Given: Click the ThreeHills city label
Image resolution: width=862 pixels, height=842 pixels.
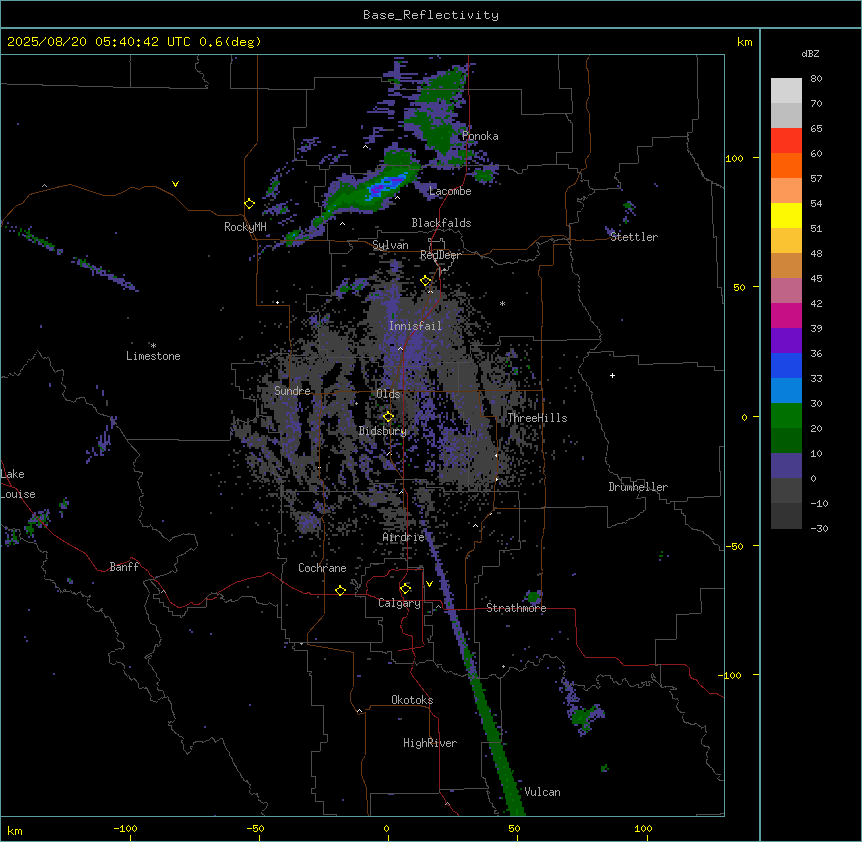Looking at the screenshot, I should [x=537, y=418].
